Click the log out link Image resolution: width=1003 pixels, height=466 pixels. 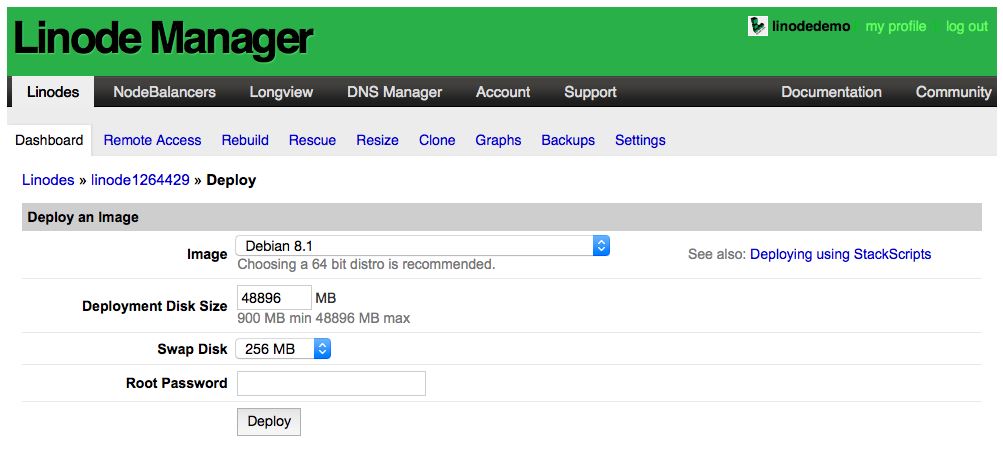(967, 26)
